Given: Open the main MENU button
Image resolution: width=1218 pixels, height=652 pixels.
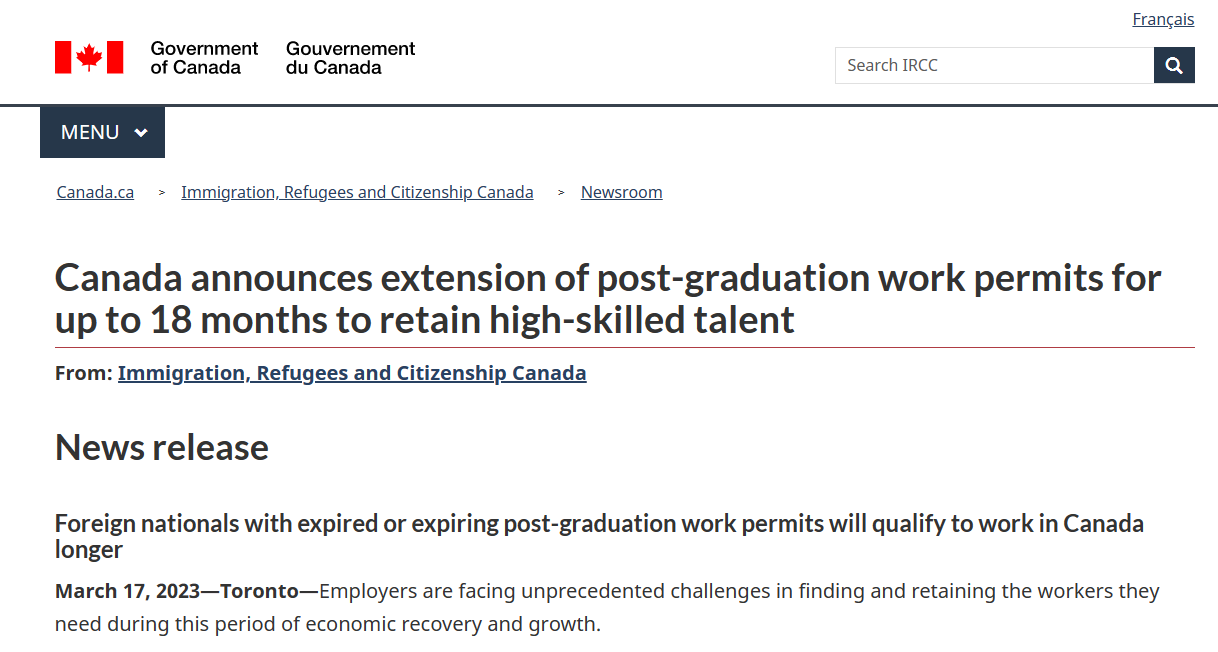Looking at the screenshot, I should 102,132.
